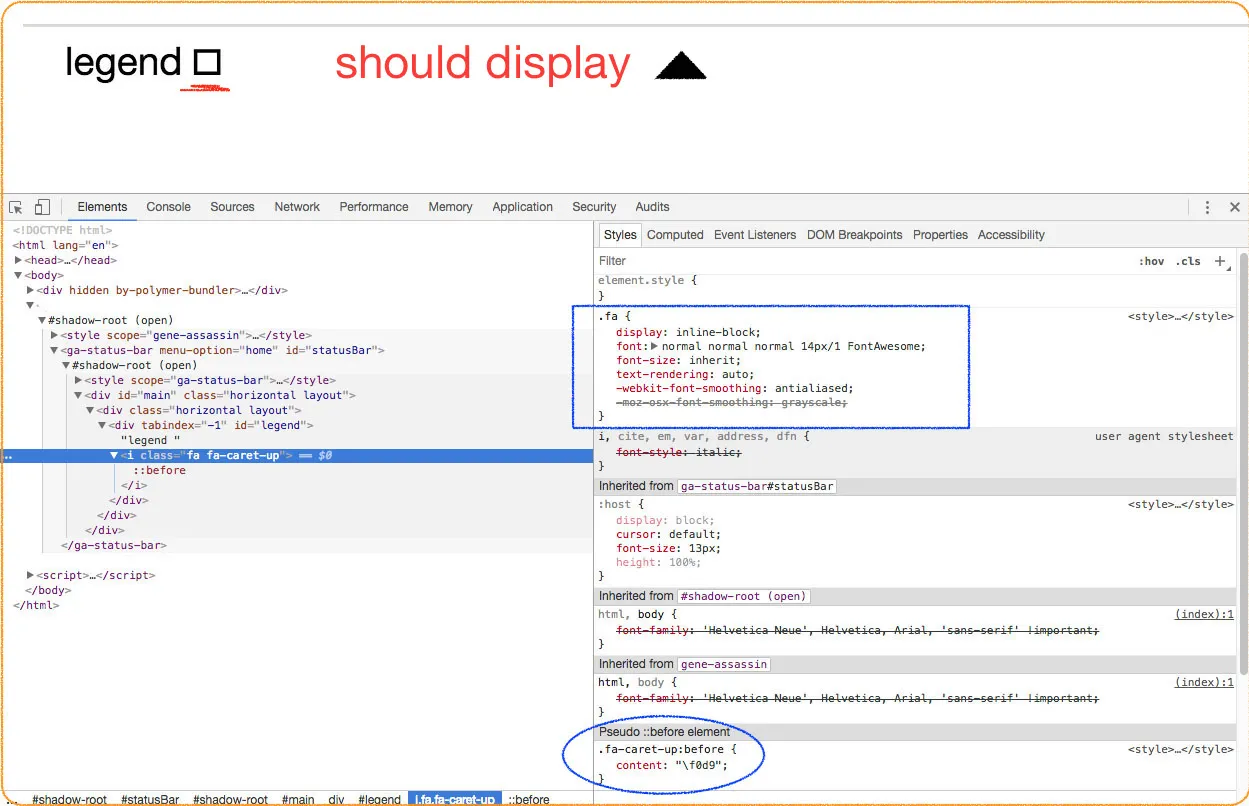Click gene-assassin inherited-from link
This screenshot has width=1249, height=806.
pyautogui.click(x=724, y=664)
